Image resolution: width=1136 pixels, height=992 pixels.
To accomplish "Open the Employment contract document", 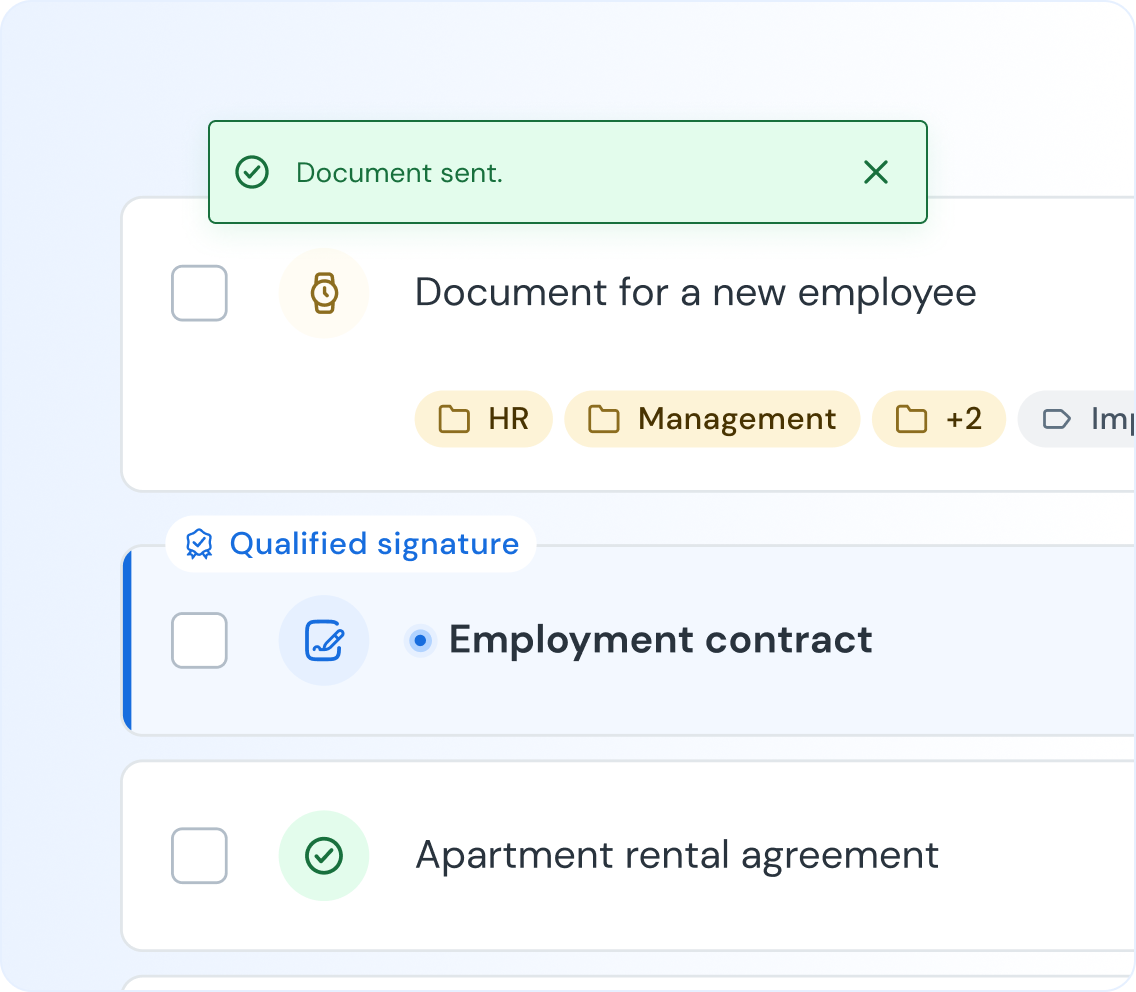I will click(x=660, y=640).
